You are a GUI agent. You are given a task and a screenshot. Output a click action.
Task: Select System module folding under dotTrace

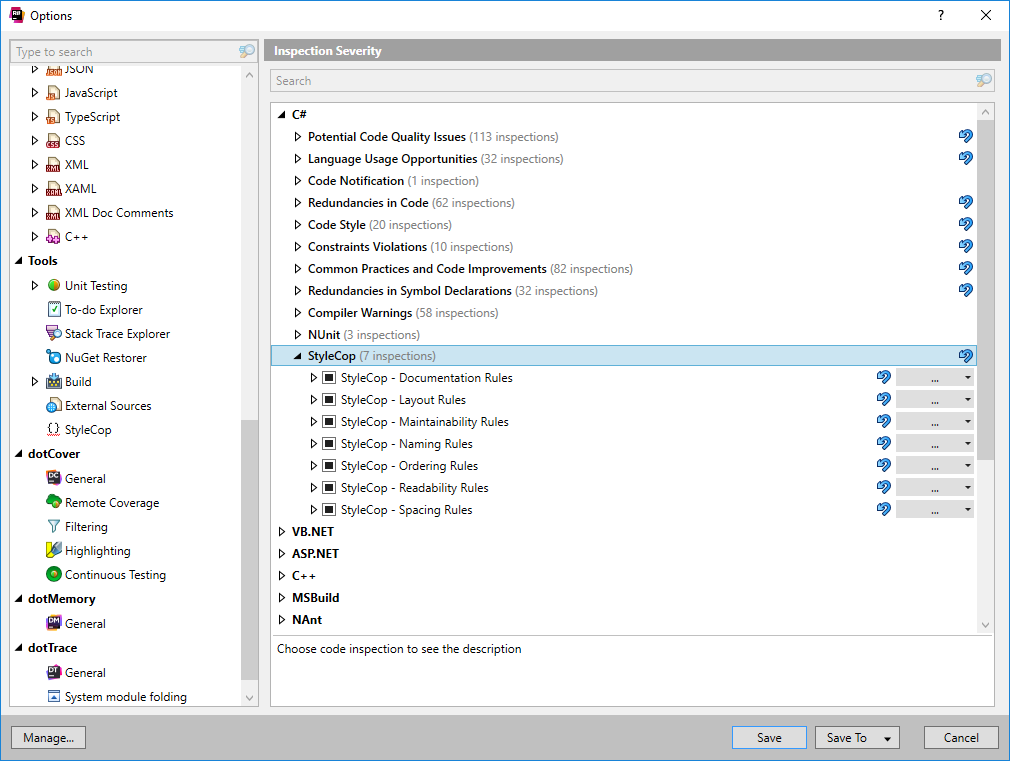(126, 697)
